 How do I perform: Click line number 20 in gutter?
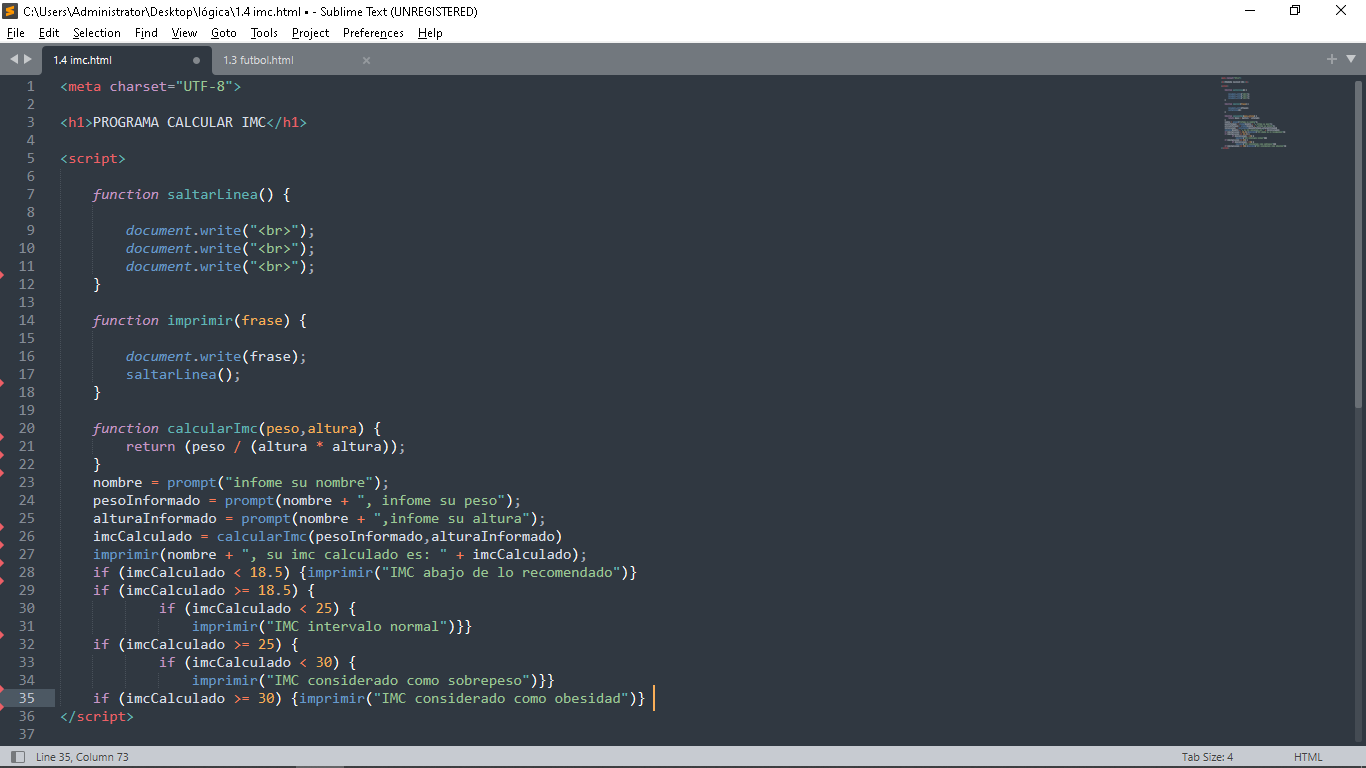click(27, 428)
